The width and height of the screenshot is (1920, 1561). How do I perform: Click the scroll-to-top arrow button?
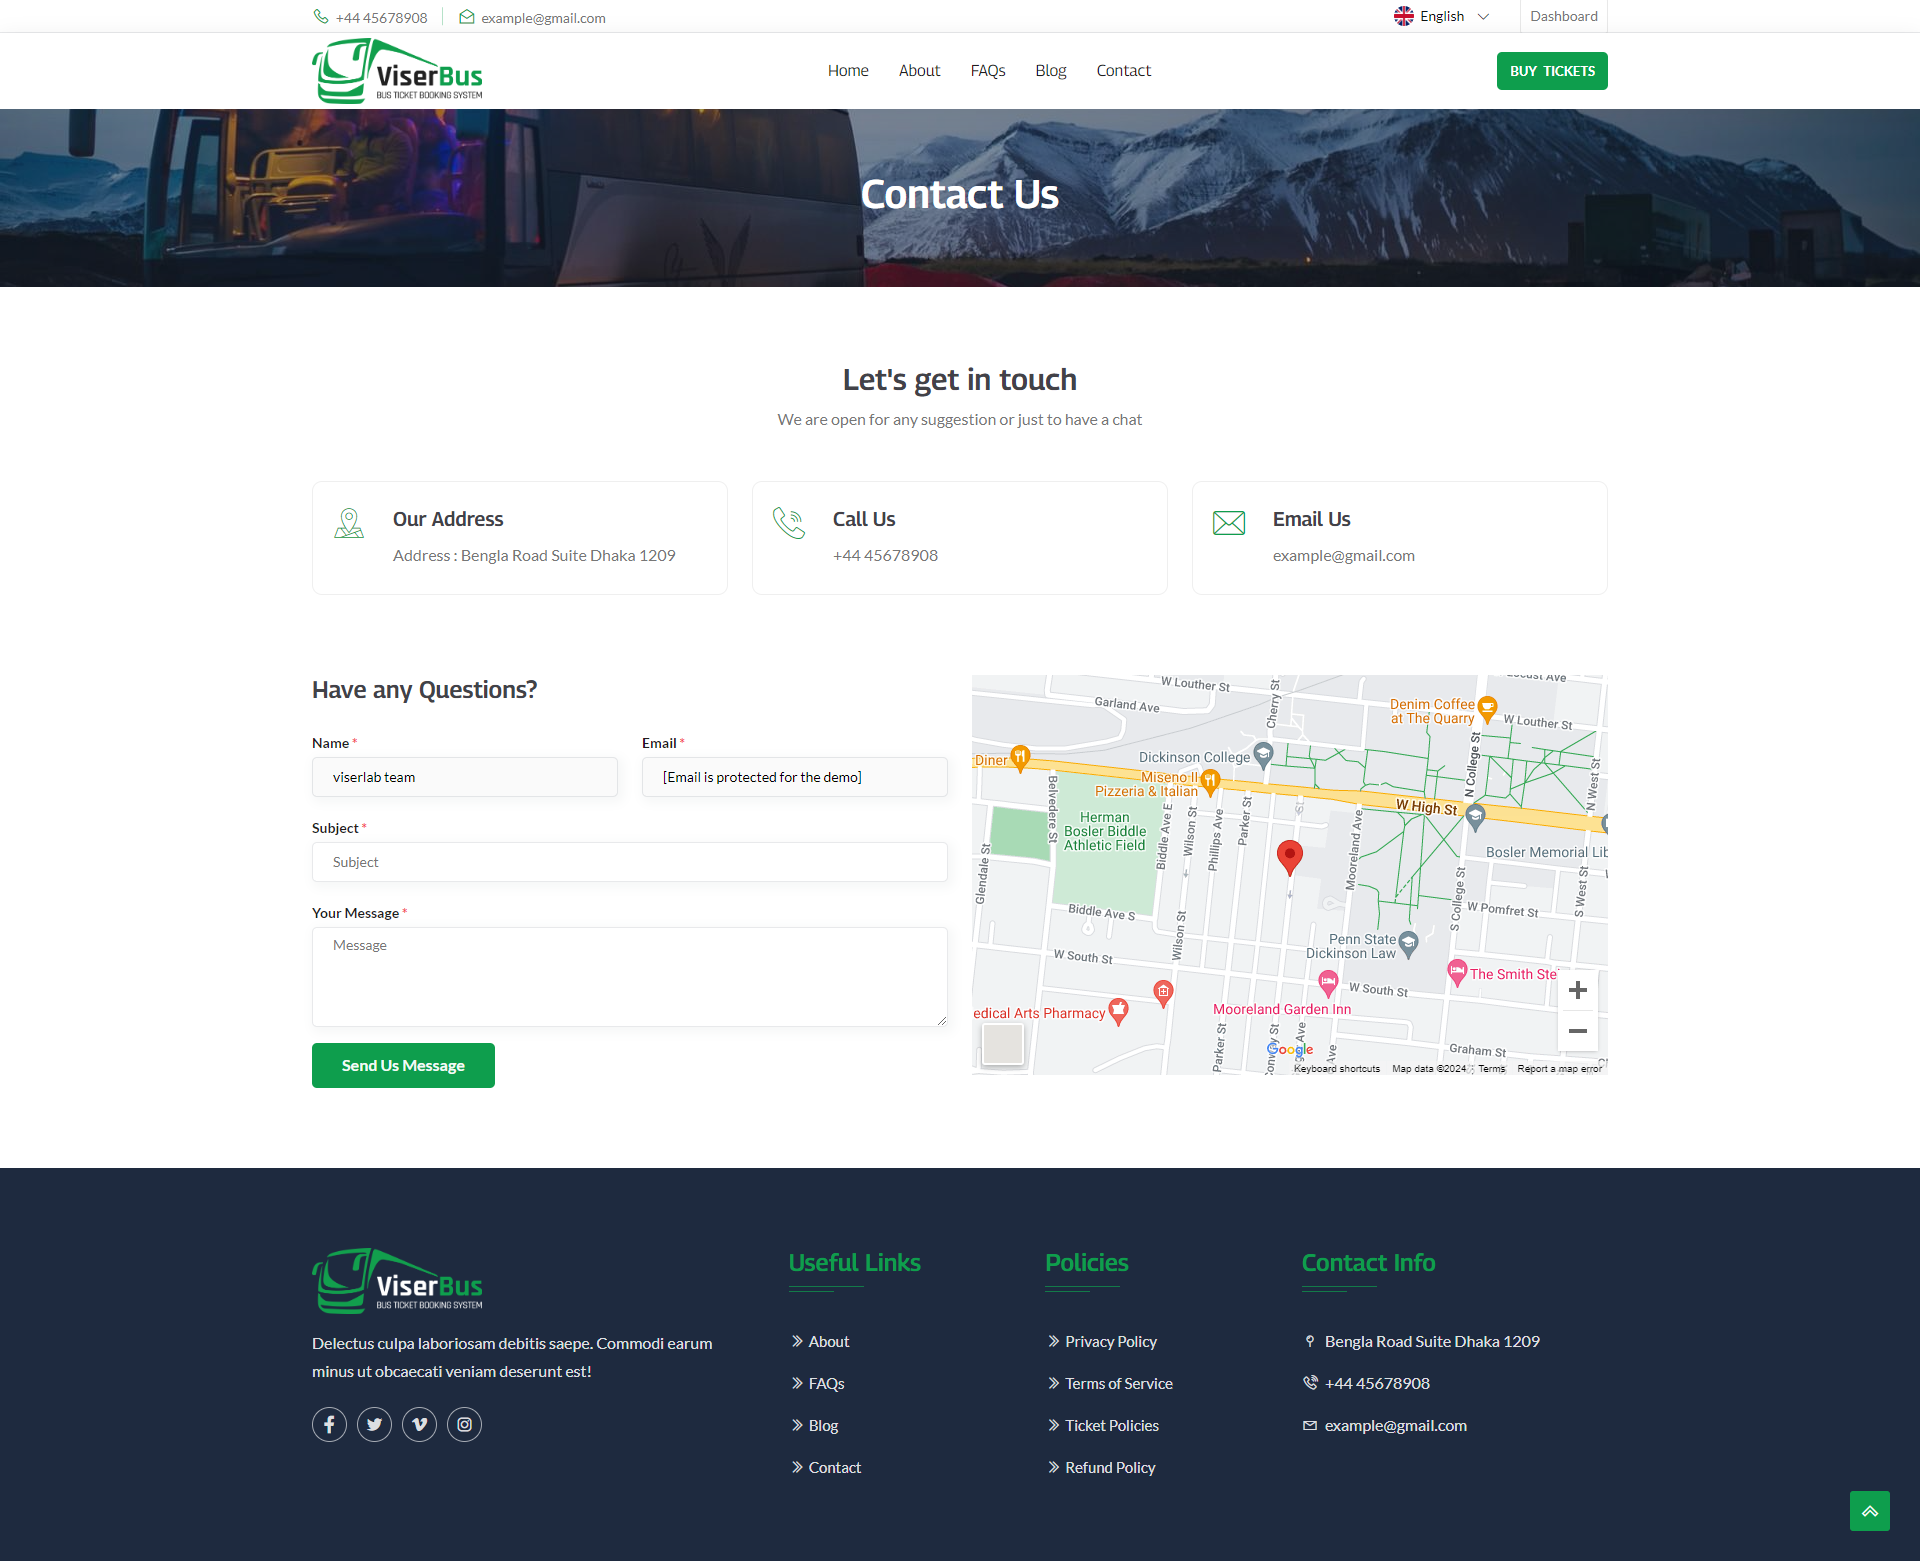(x=1869, y=1511)
